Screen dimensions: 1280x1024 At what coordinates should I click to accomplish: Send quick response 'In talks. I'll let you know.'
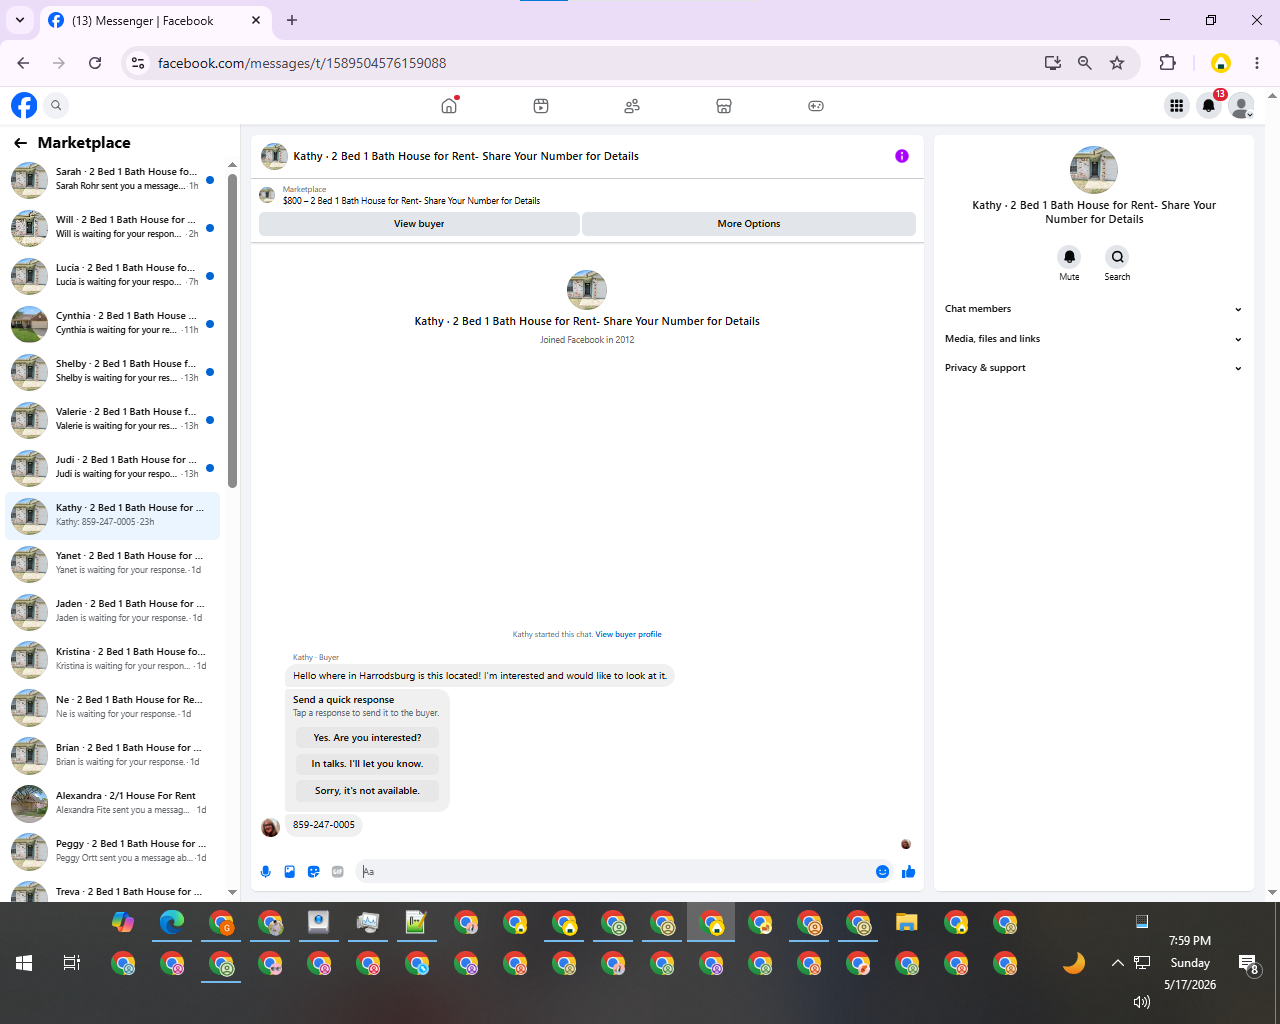(367, 764)
